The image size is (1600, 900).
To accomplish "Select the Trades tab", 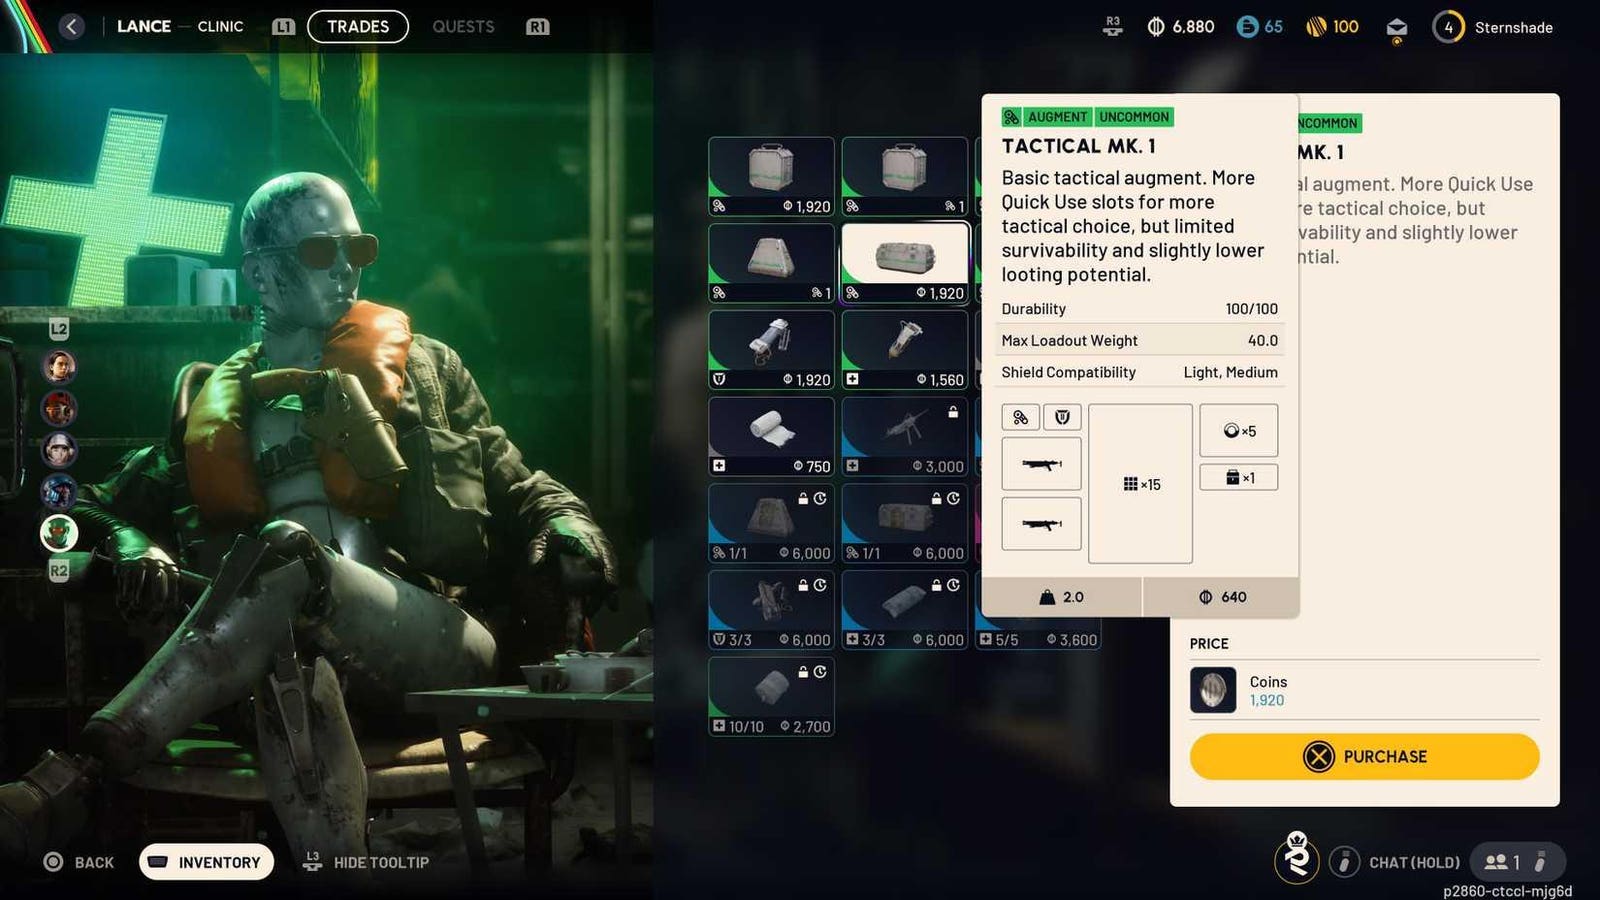I will click(357, 27).
